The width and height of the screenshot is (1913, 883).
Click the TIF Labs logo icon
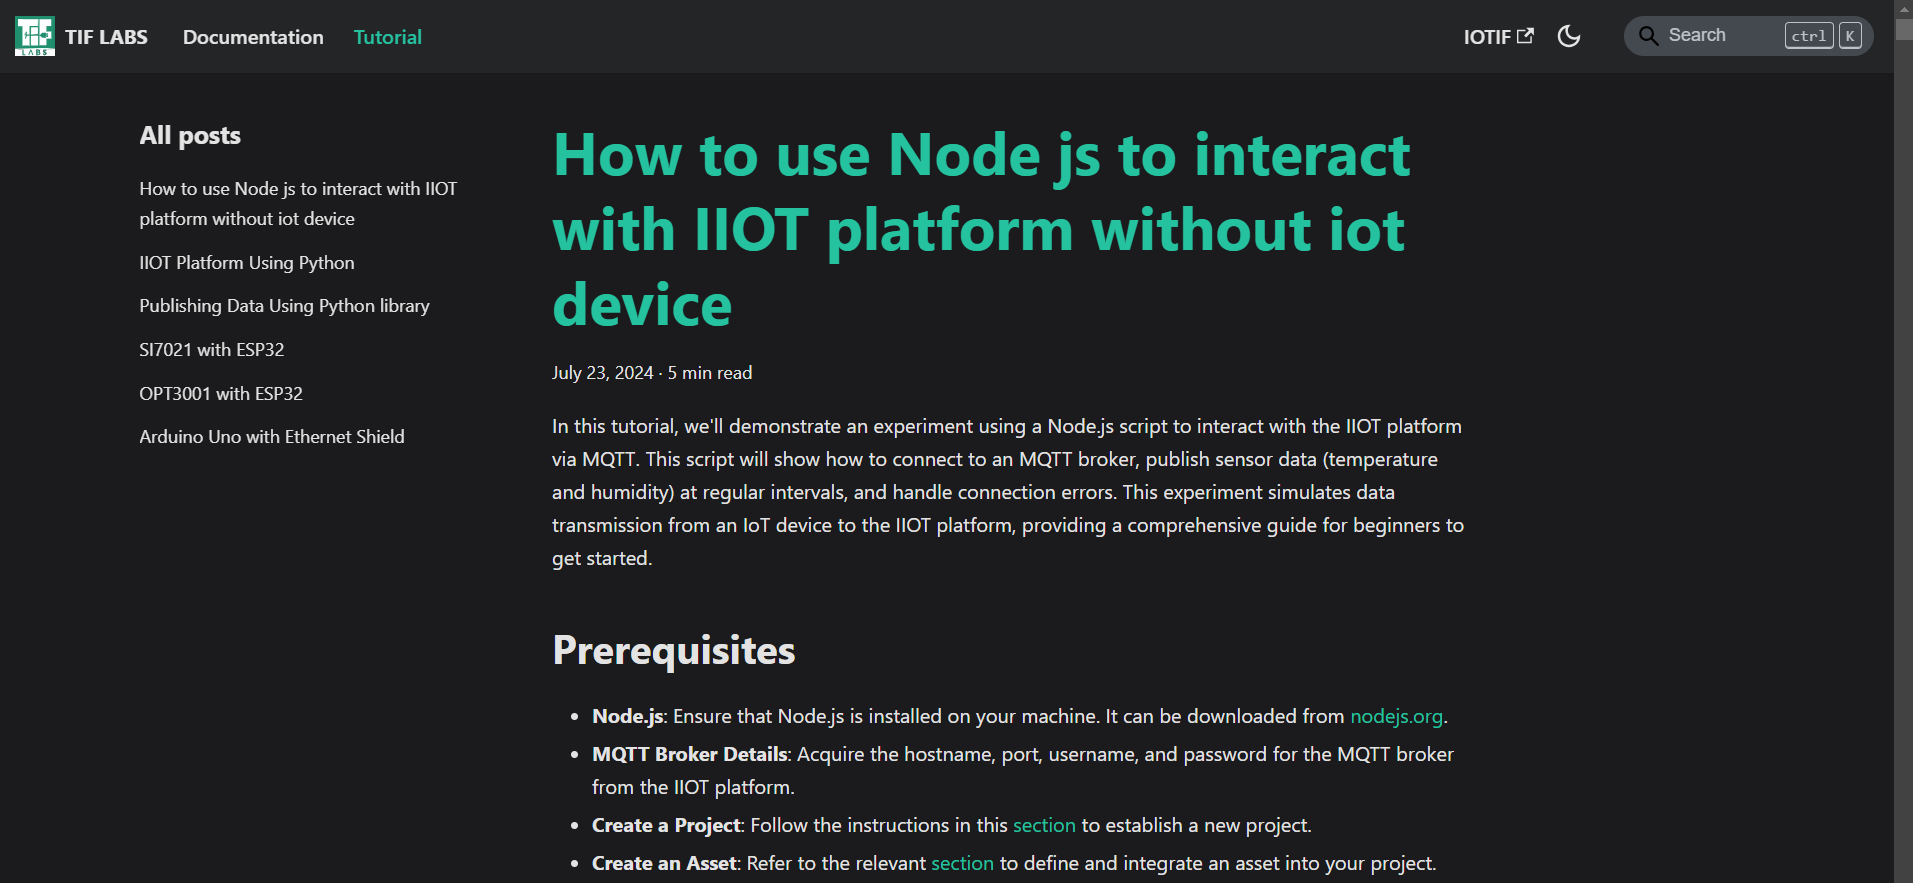point(35,36)
